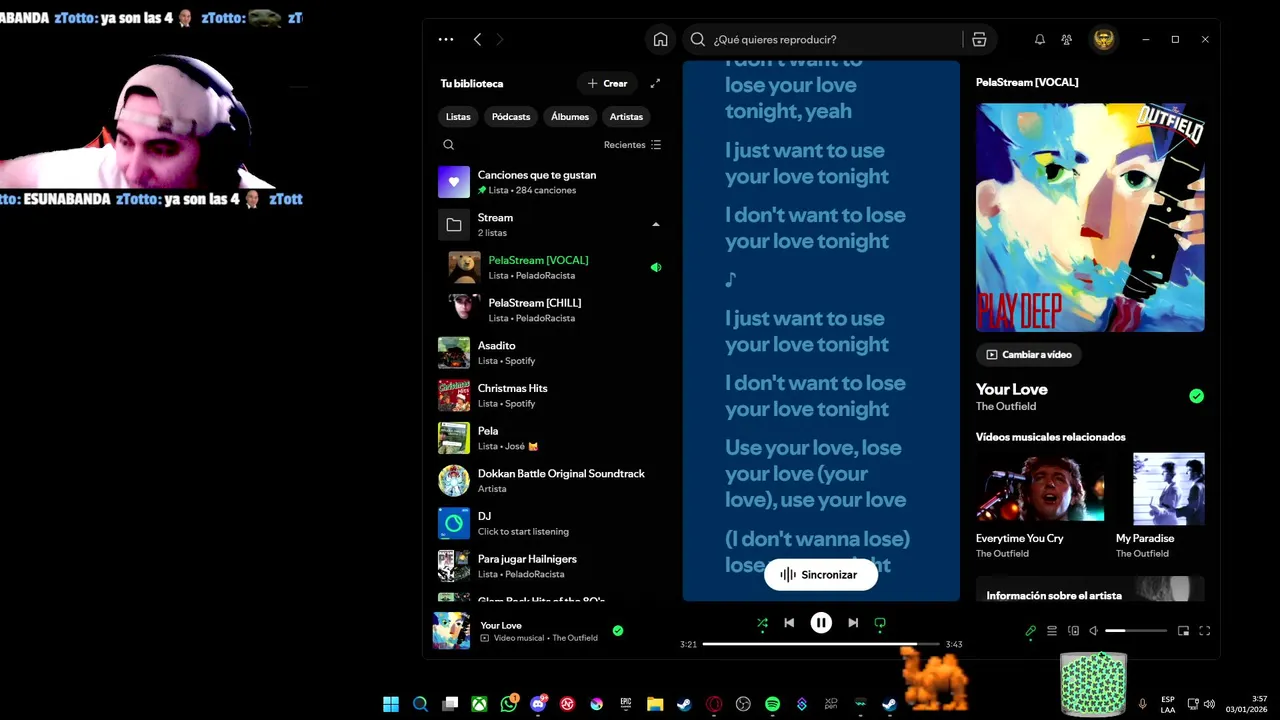Skip to next track
Screen dimensions: 1280x720
tap(853, 623)
